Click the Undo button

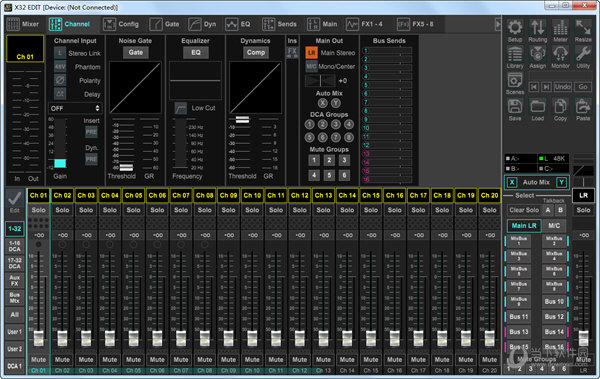click(x=562, y=87)
